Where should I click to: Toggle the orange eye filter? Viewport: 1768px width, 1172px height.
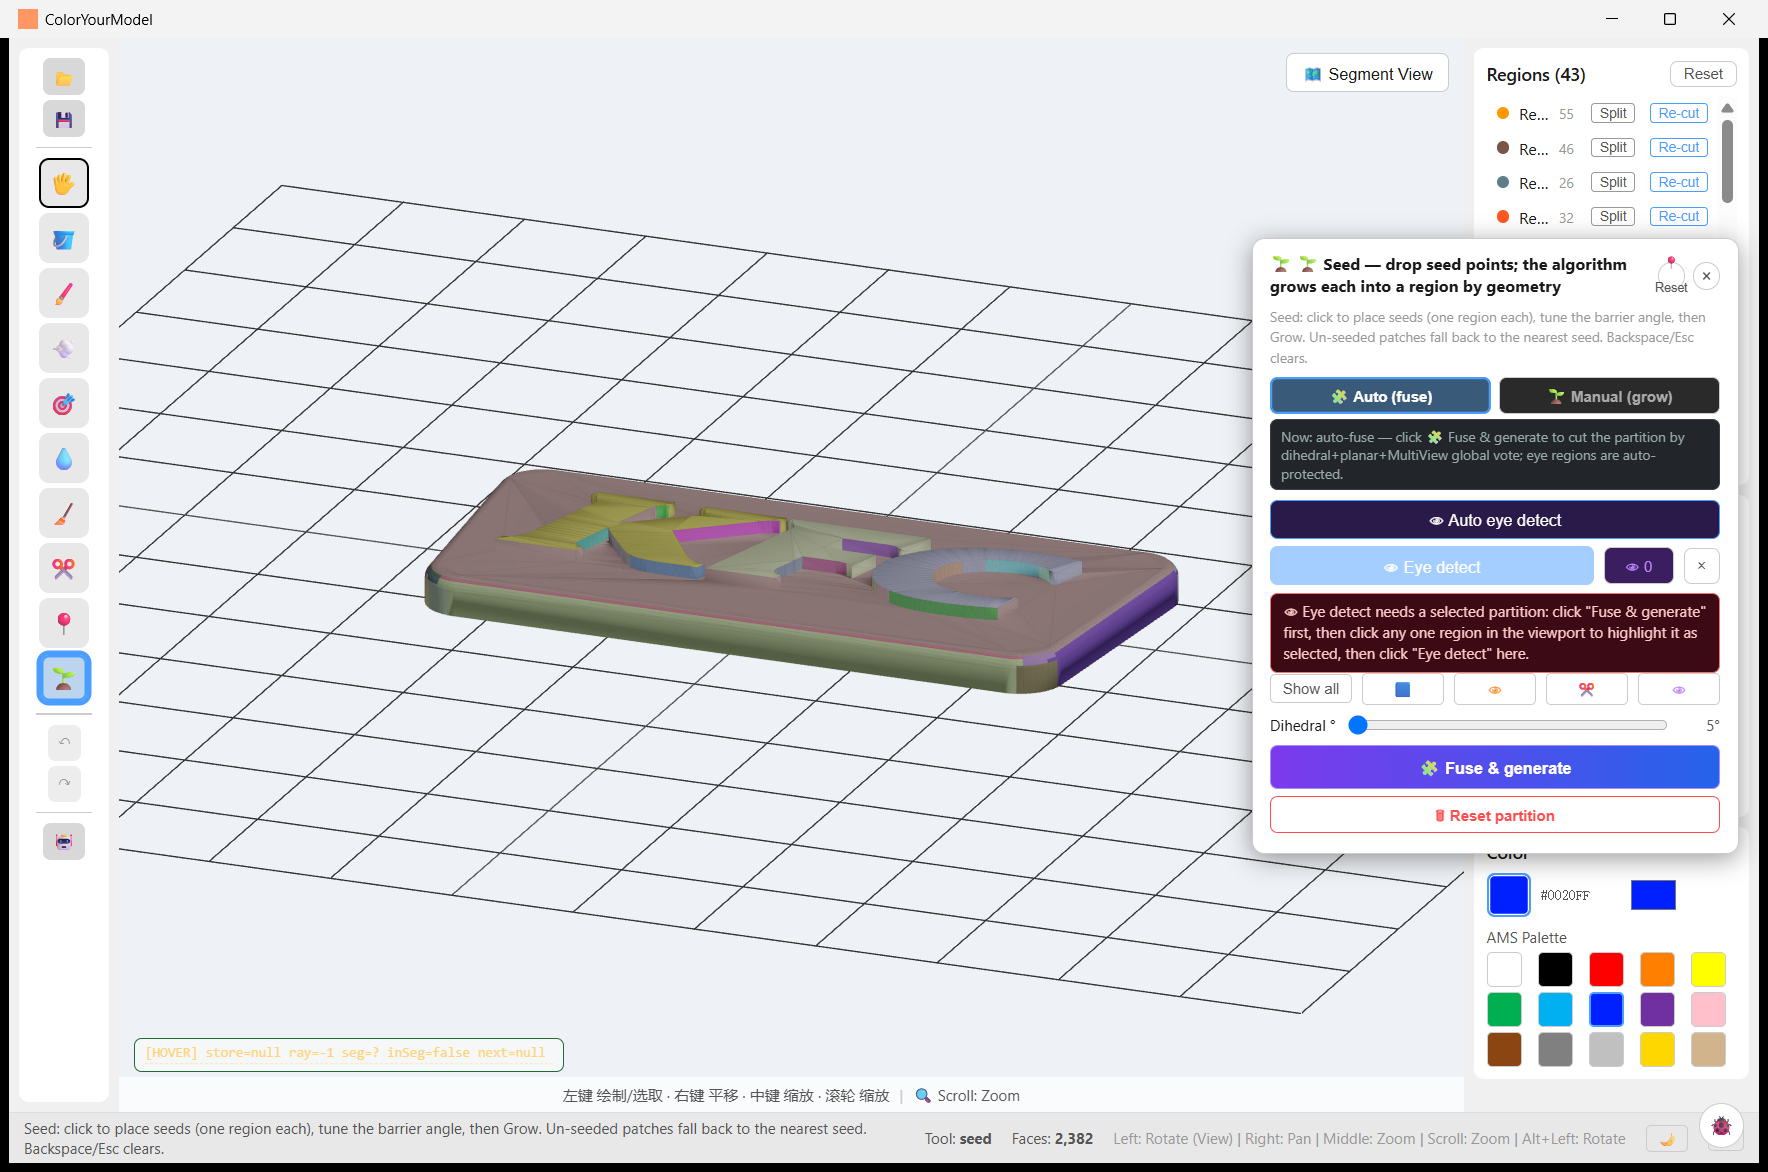click(x=1495, y=689)
